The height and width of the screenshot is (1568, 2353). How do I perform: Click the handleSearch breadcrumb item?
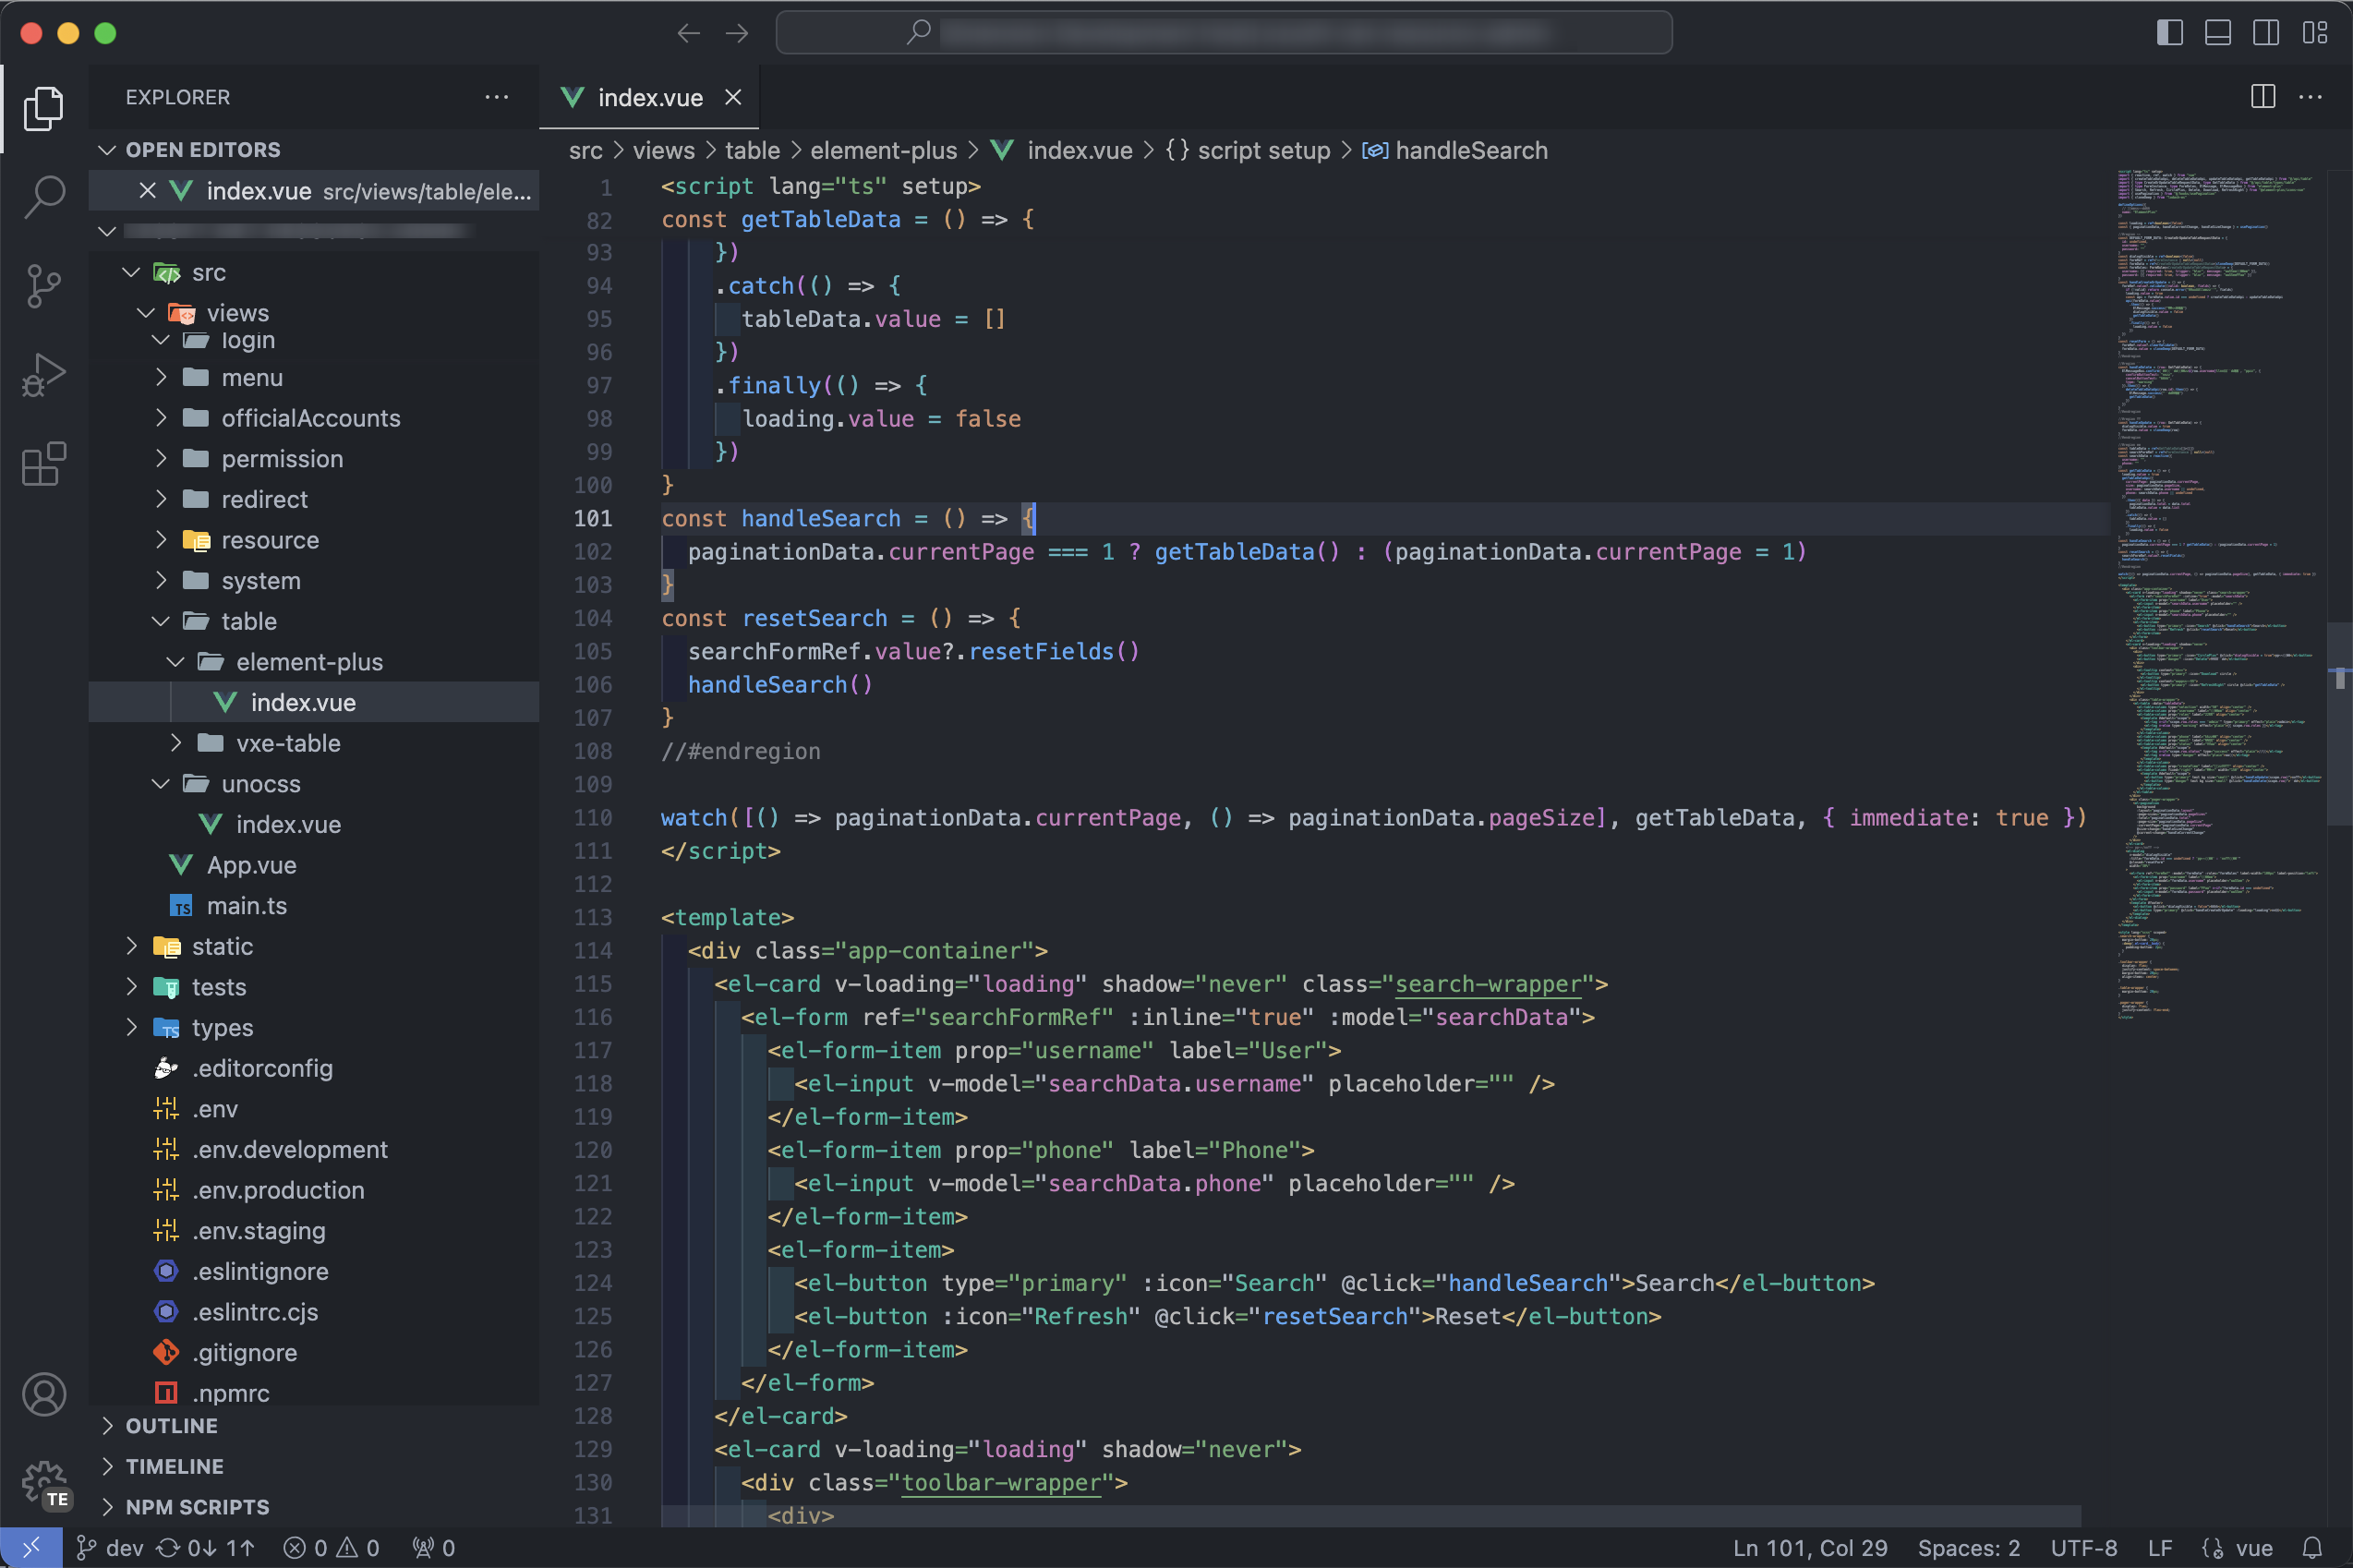coord(1470,150)
